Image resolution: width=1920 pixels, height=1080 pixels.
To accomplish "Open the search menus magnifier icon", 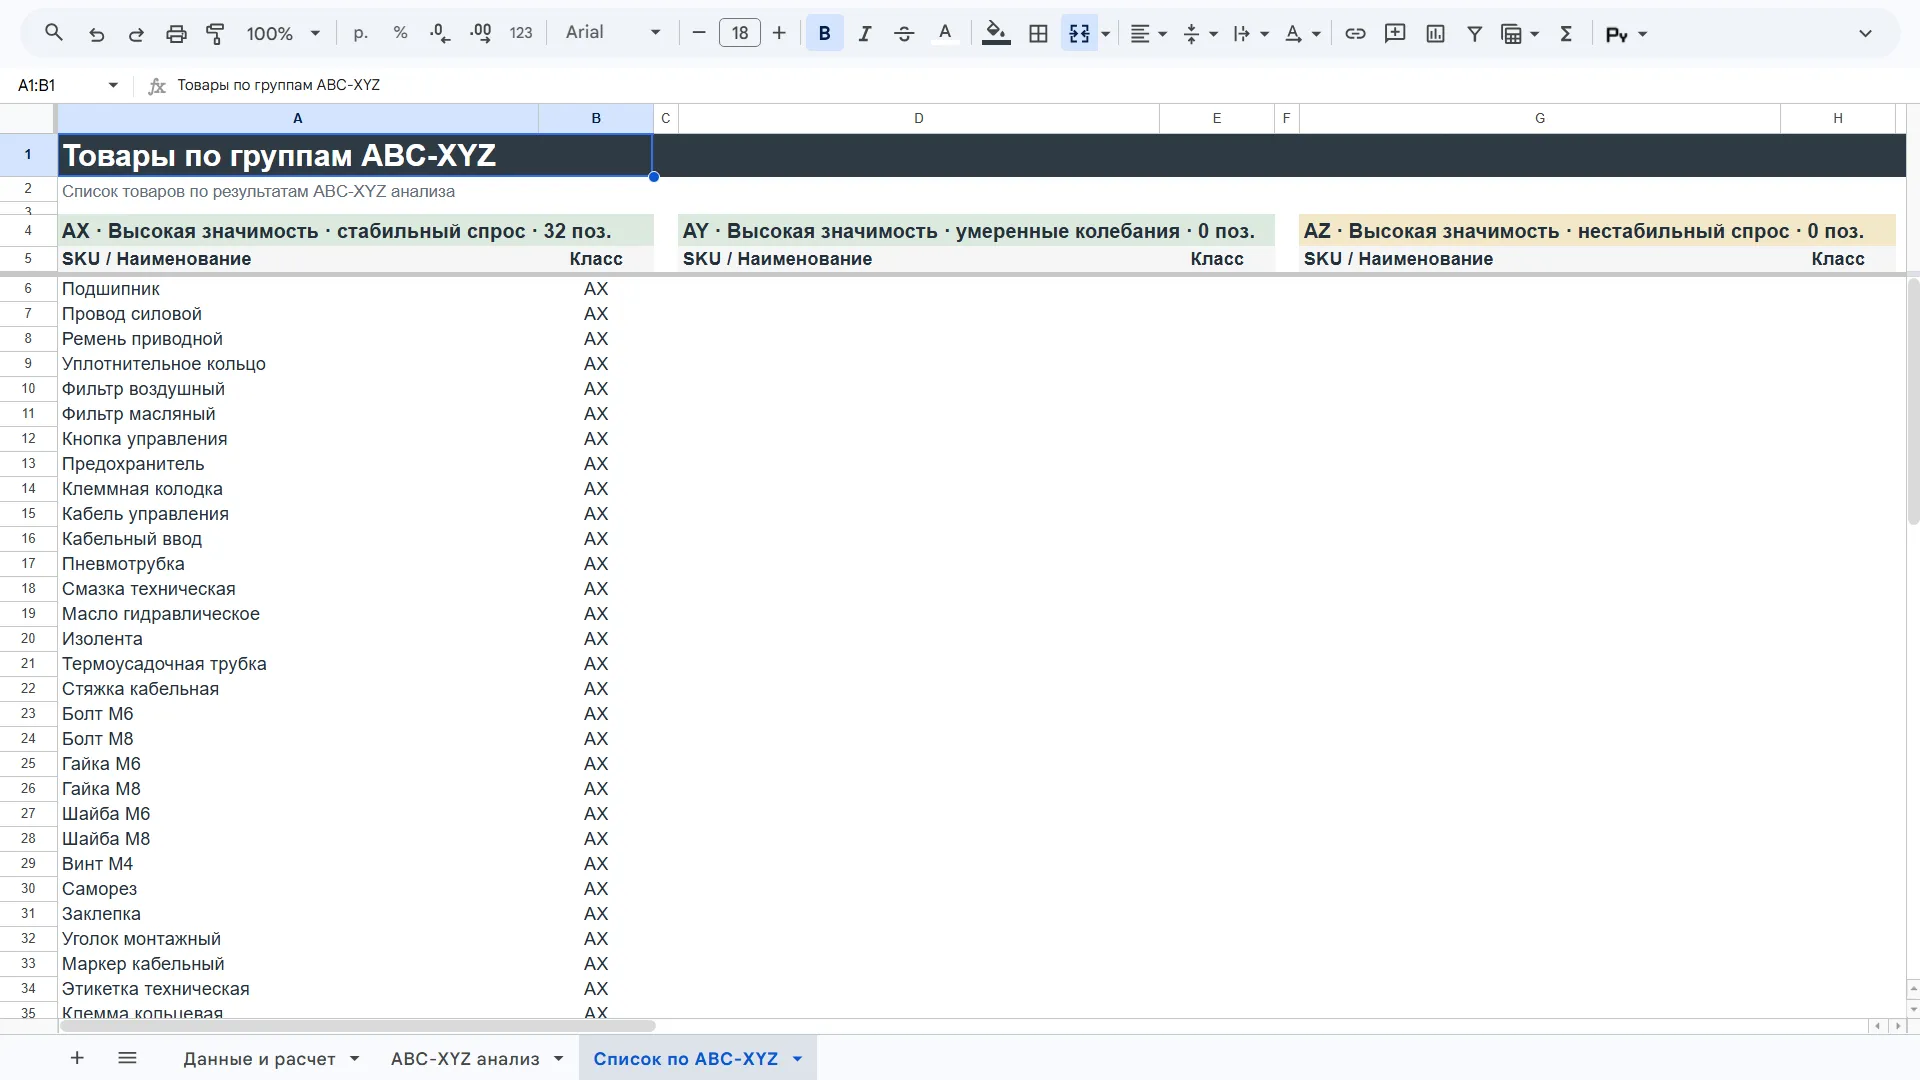I will click(54, 33).
